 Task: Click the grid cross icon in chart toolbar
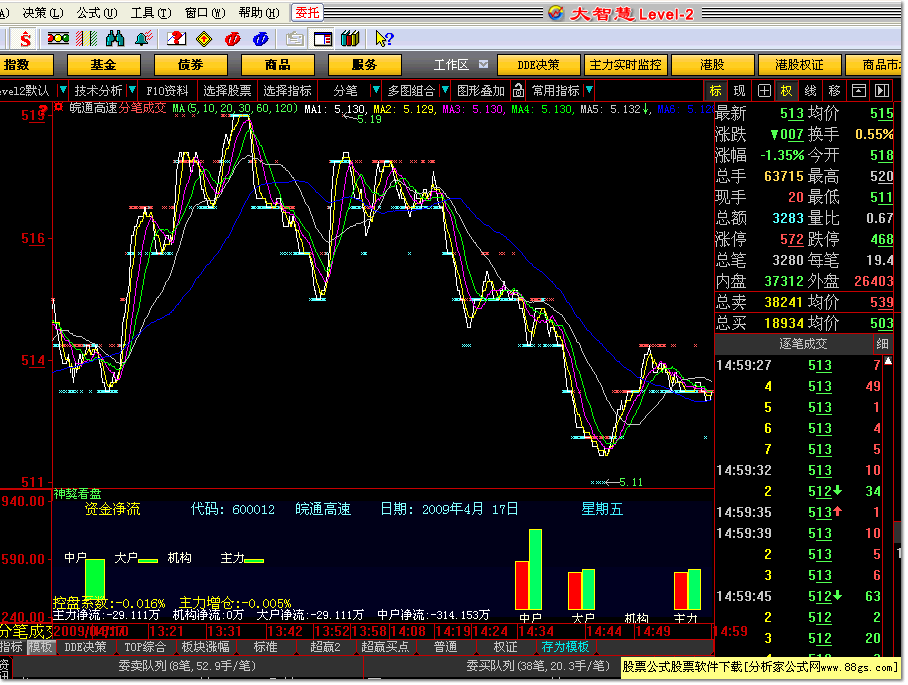click(x=764, y=91)
